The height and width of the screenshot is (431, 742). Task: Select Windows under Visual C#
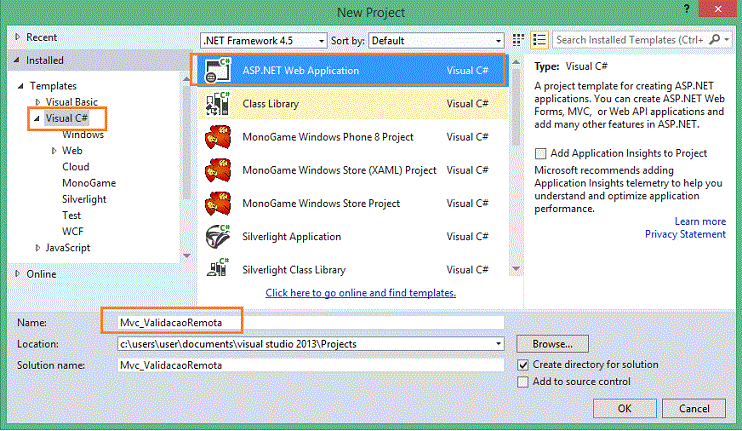coord(83,135)
